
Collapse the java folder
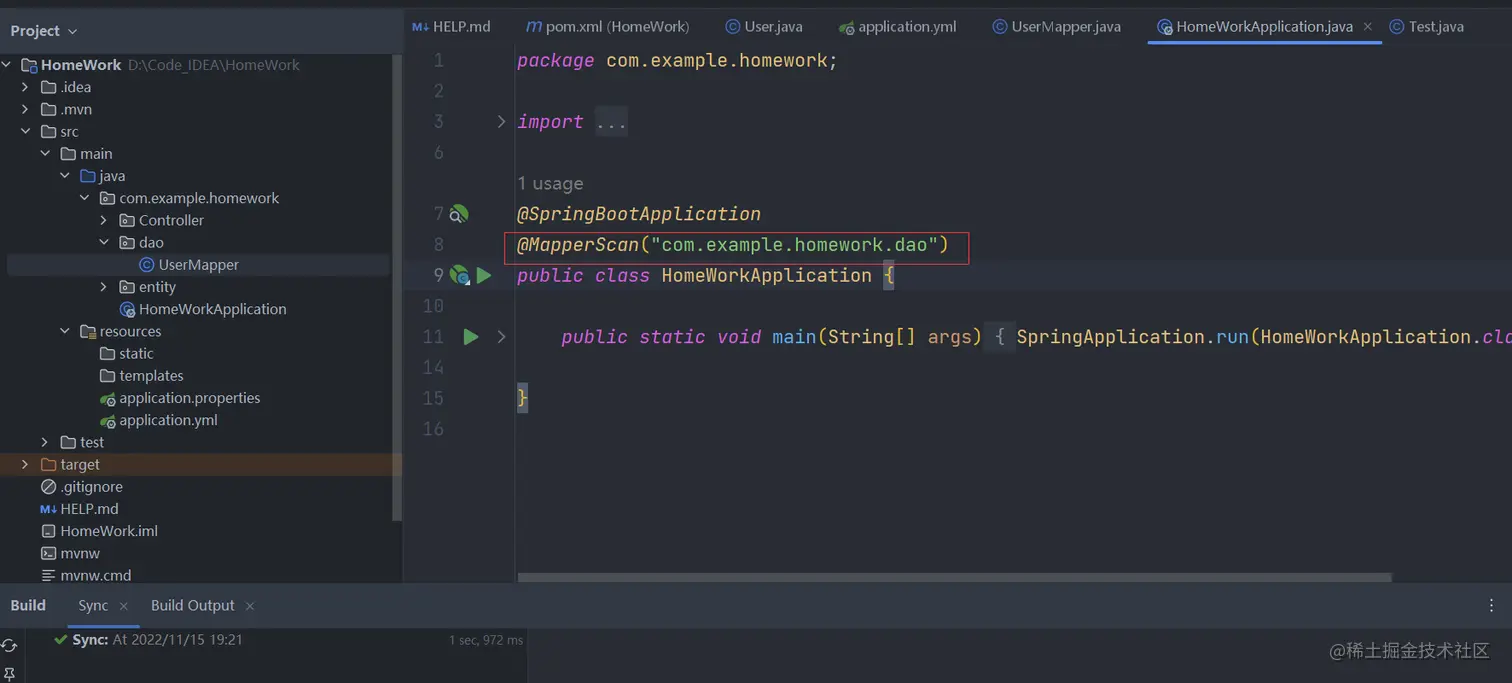65,176
